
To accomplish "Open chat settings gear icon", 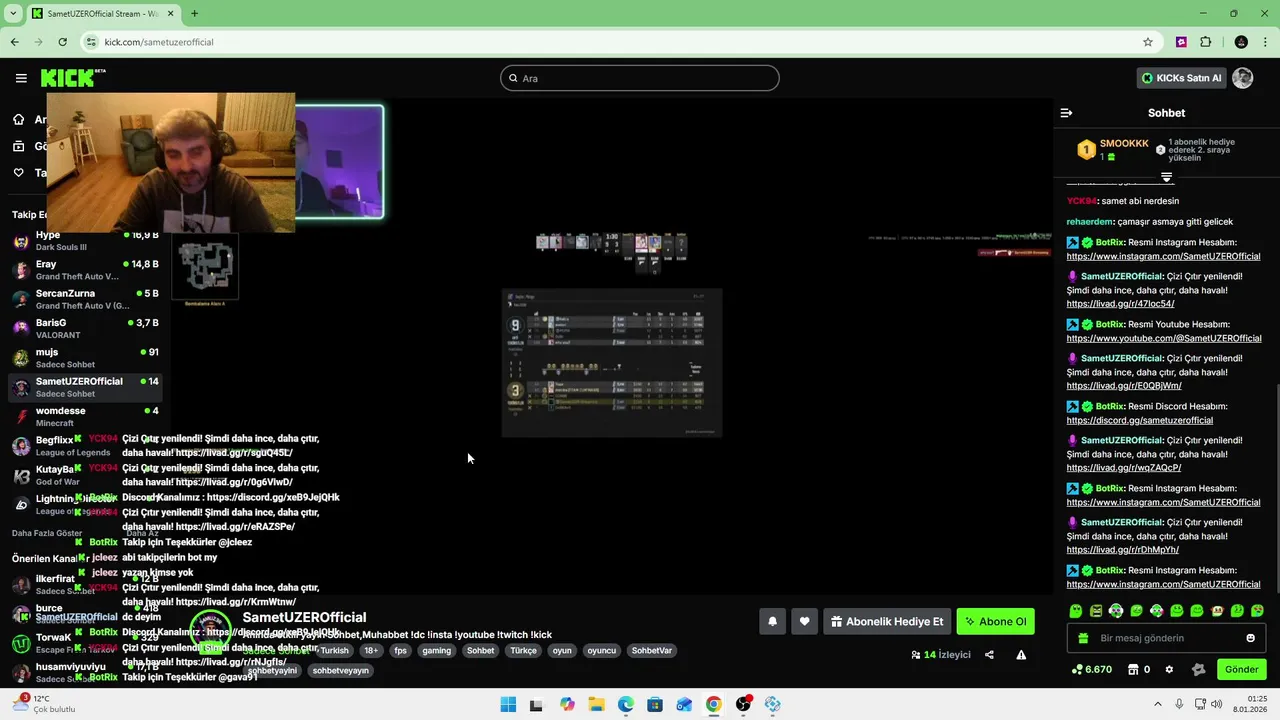I will point(1169,669).
